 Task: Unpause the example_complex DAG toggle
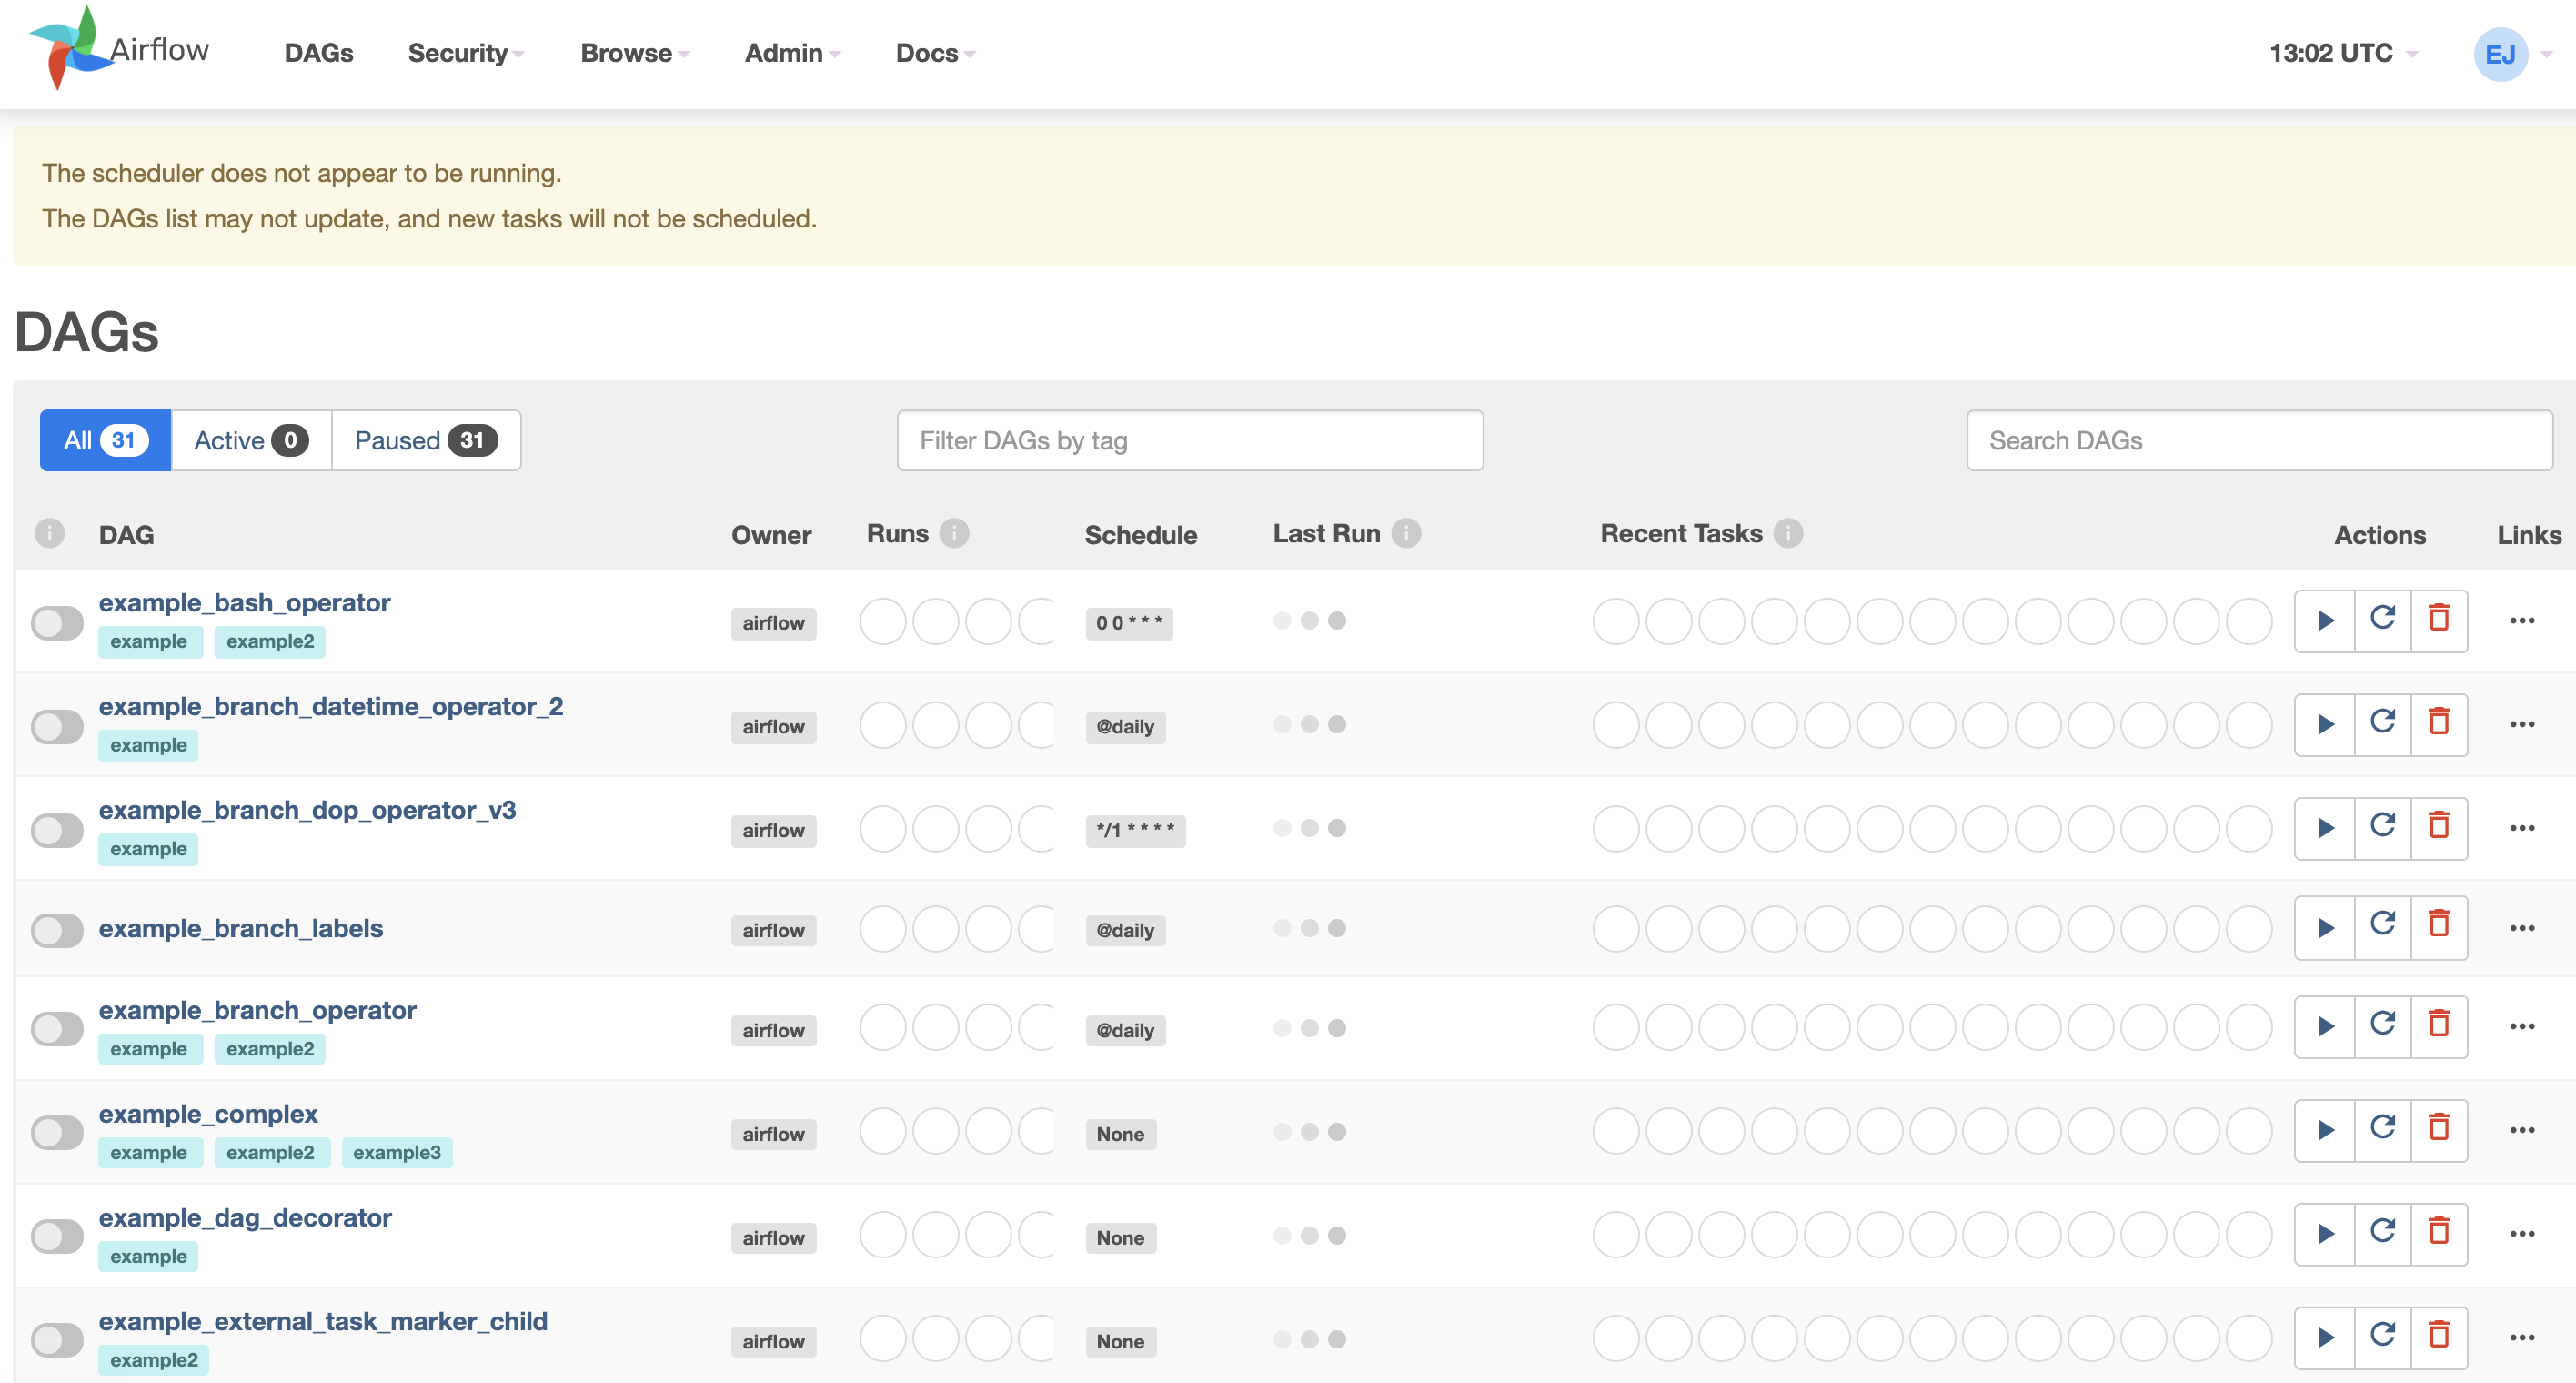[x=57, y=1133]
